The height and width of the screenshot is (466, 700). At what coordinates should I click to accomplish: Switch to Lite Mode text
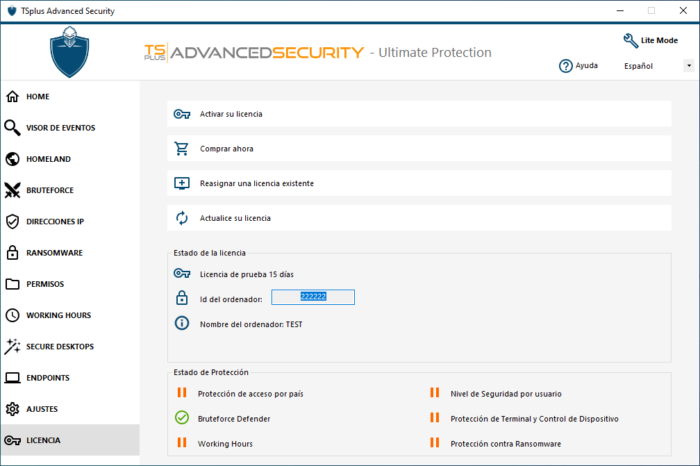pyautogui.click(x=659, y=41)
